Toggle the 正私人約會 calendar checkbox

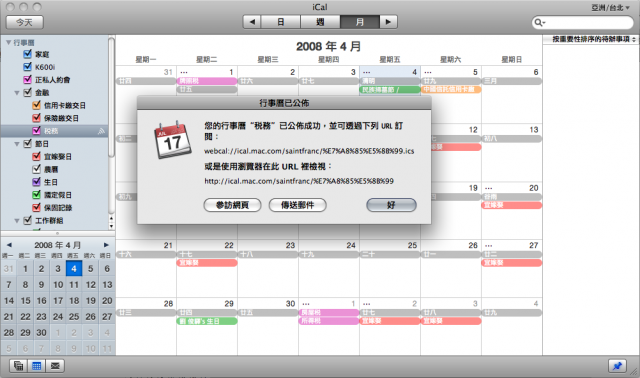pos(28,80)
